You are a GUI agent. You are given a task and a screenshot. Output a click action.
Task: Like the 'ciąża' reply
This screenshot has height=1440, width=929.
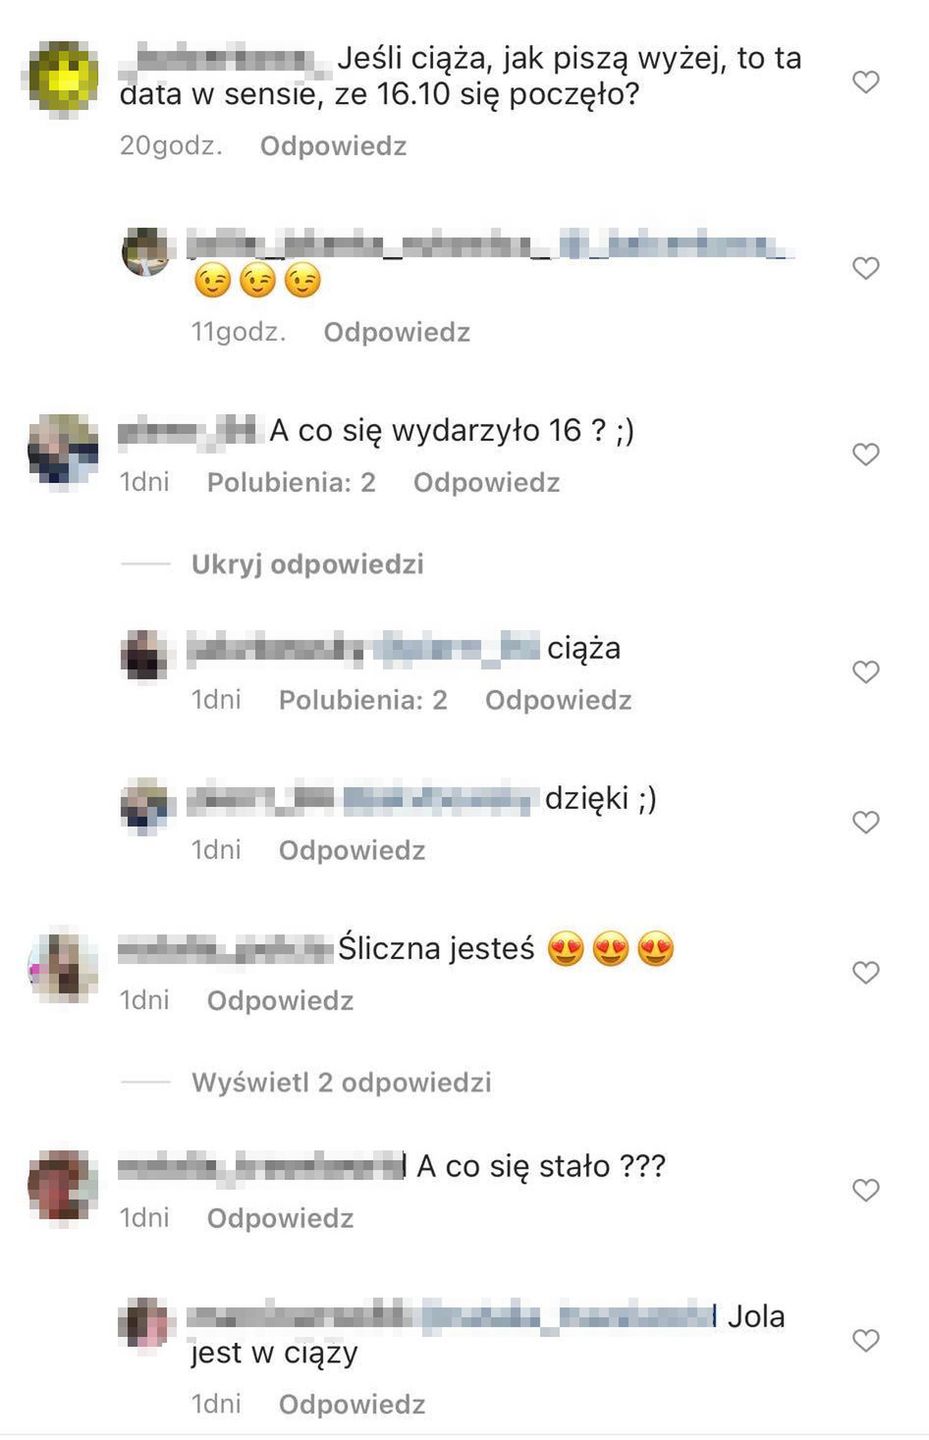coord(866,672)
